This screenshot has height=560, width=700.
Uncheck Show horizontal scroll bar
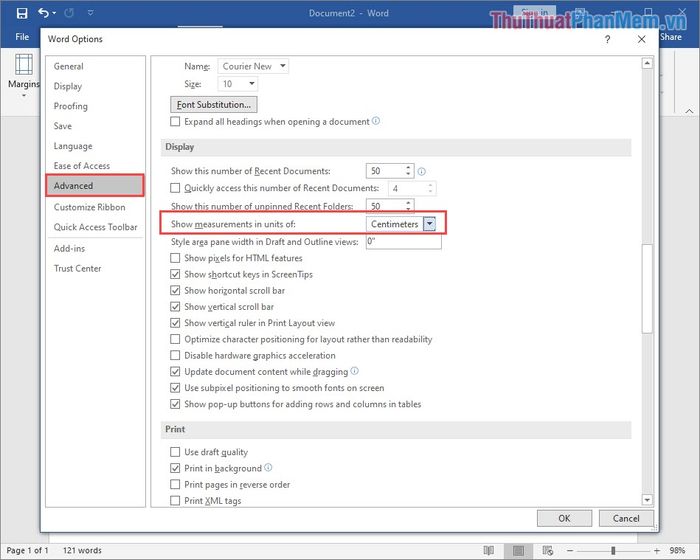(x=175, y=290)
